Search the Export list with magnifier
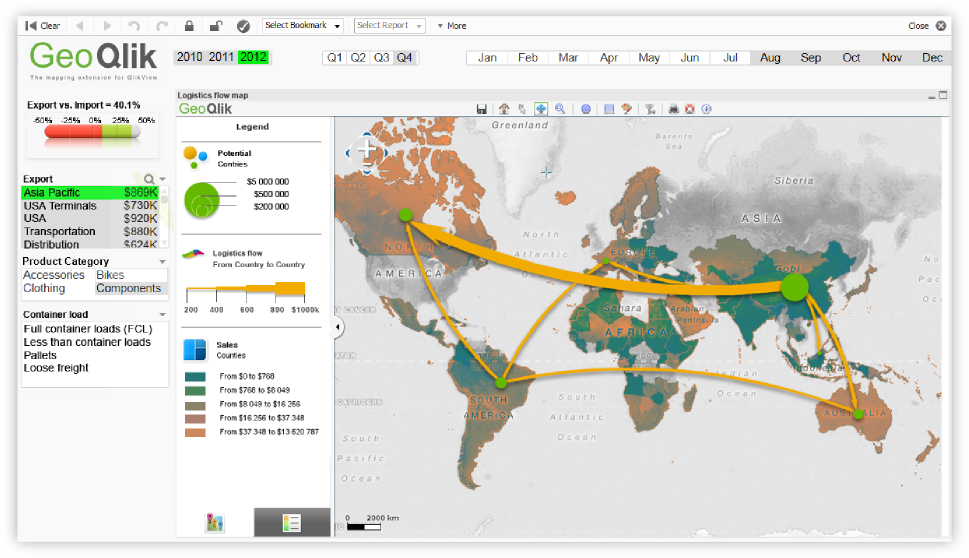Viewport: 969px width, 558px height. point(149,179)
